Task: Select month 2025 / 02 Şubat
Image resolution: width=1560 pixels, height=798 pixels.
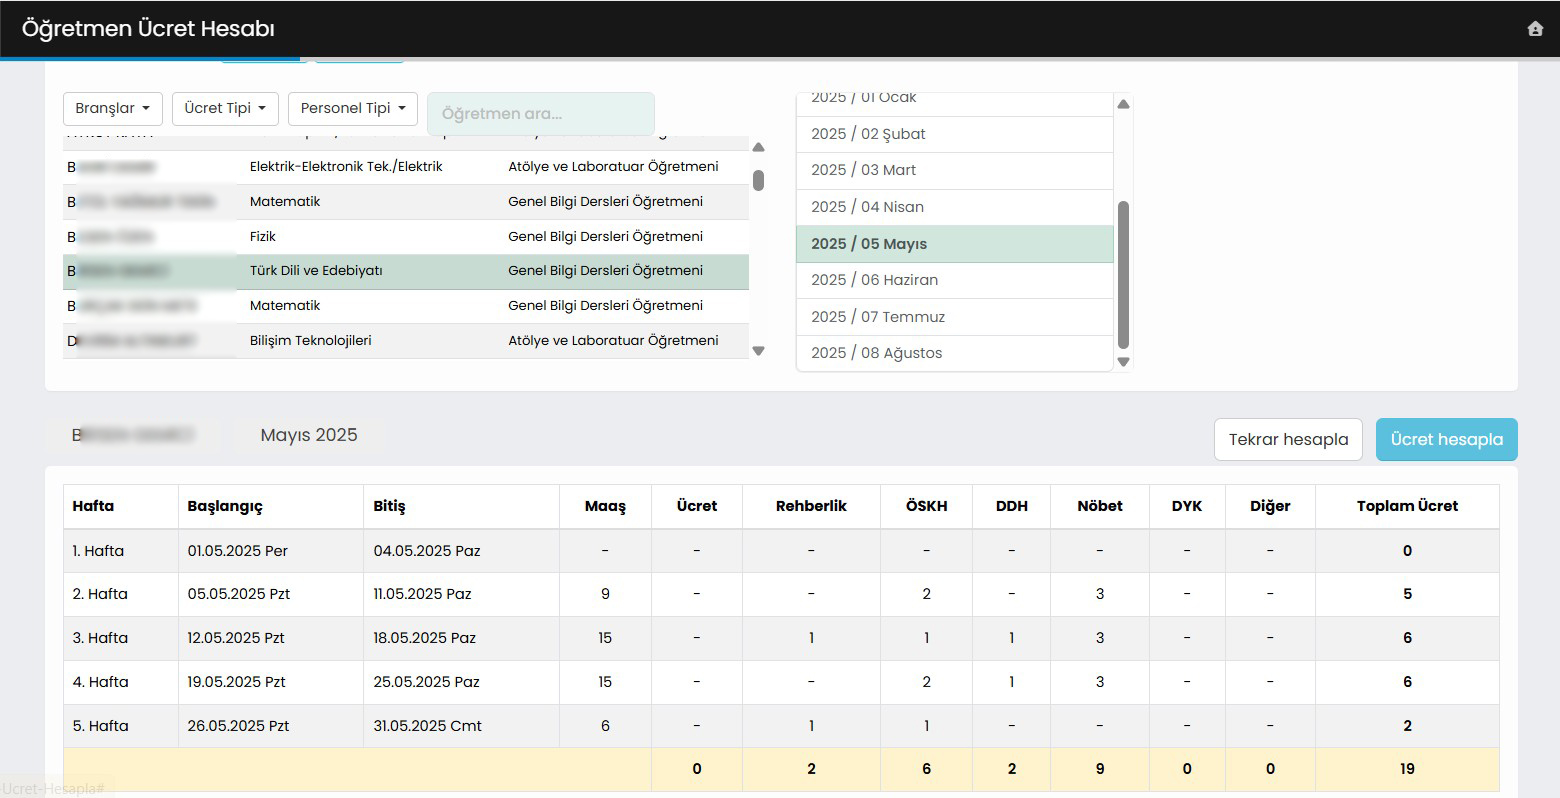Action: (x=954, y=134)
